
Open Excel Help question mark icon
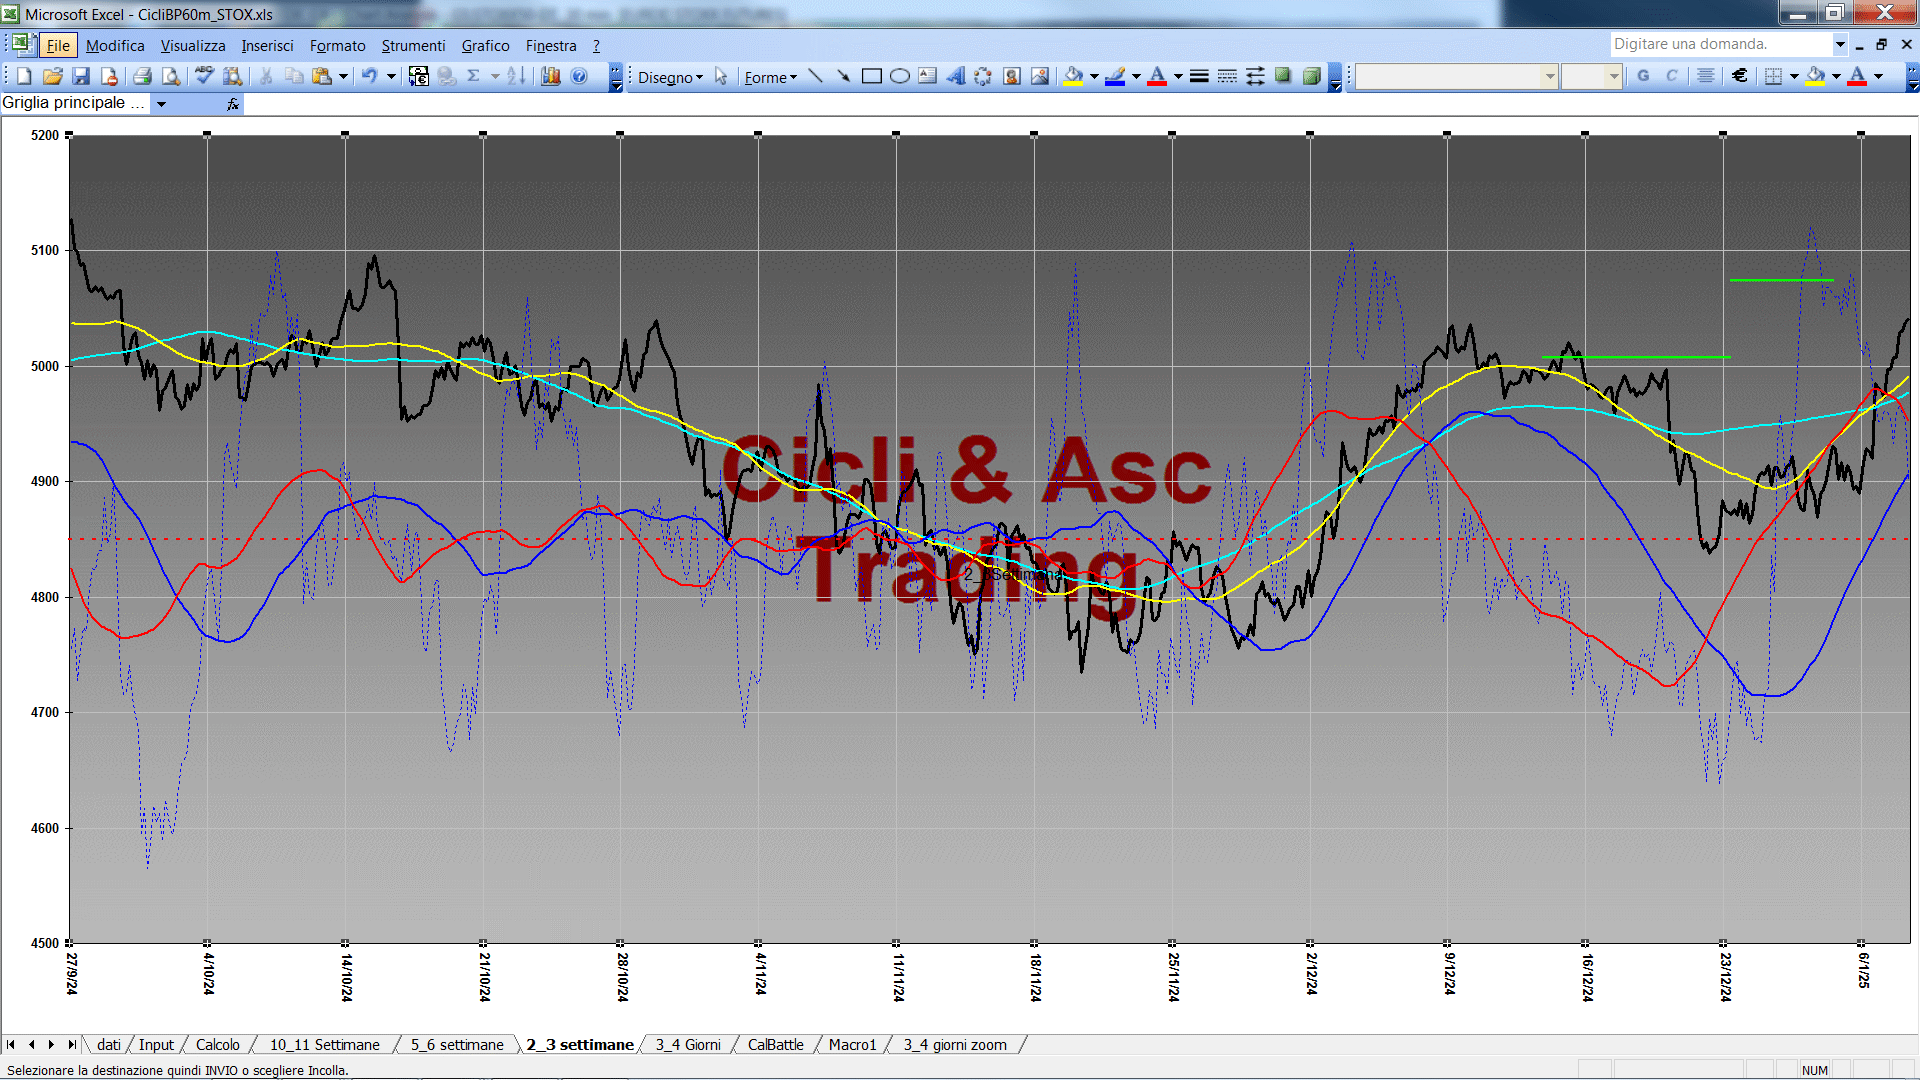click(x=579, y=76)
